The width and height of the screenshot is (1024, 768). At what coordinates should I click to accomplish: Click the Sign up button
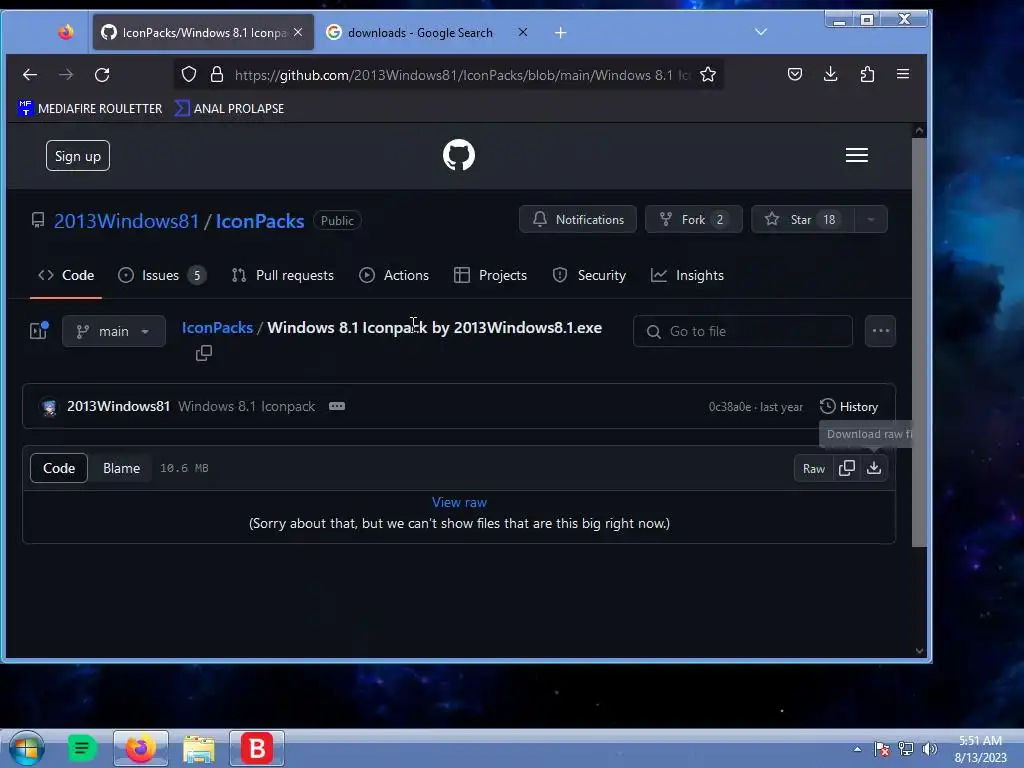tap(78, 156)
